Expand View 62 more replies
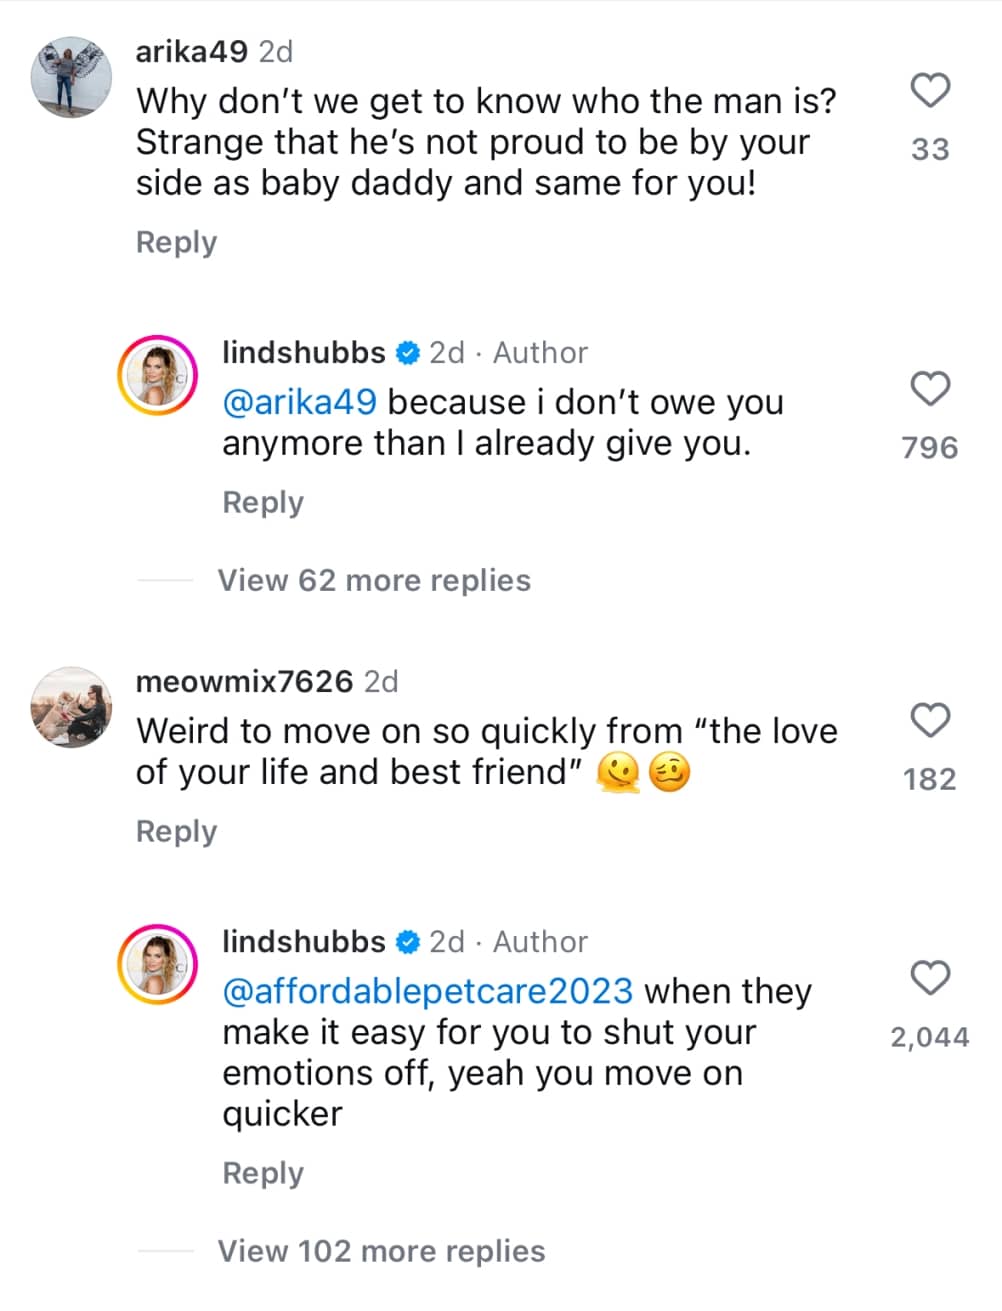1002x1311 pixels. [373, 580]
